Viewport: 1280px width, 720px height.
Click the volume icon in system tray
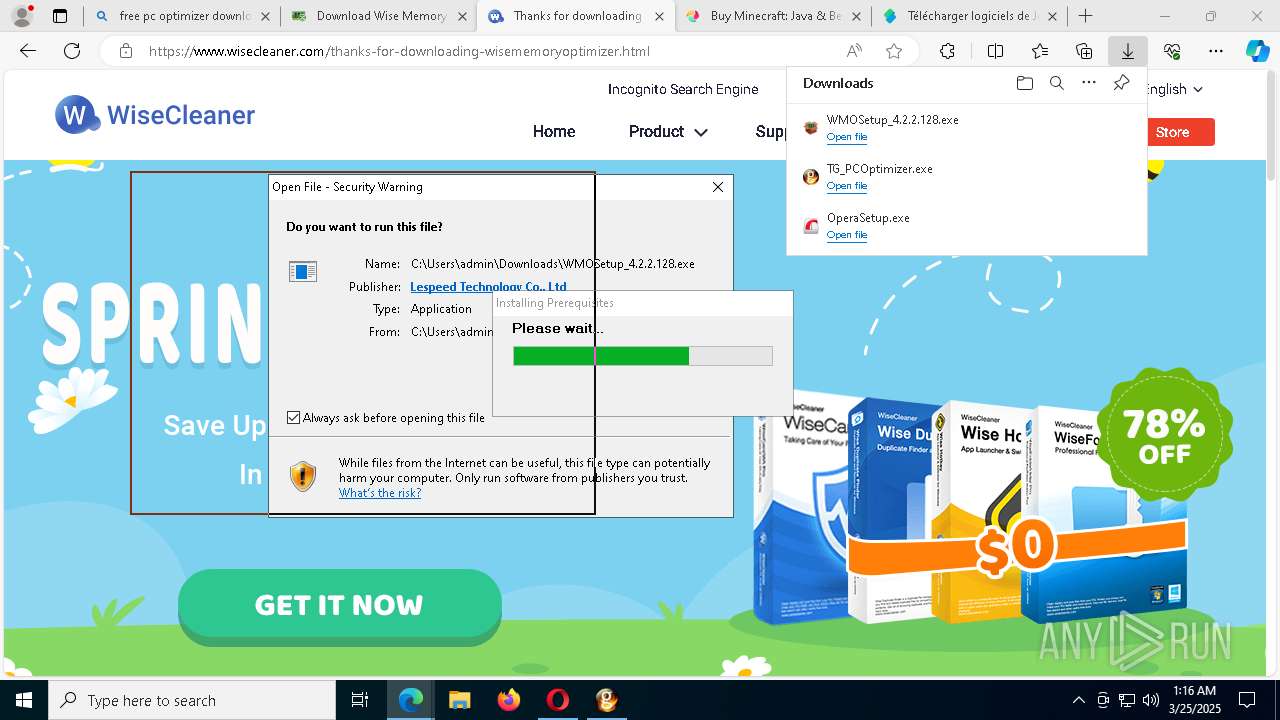[x=1151, y=700]
